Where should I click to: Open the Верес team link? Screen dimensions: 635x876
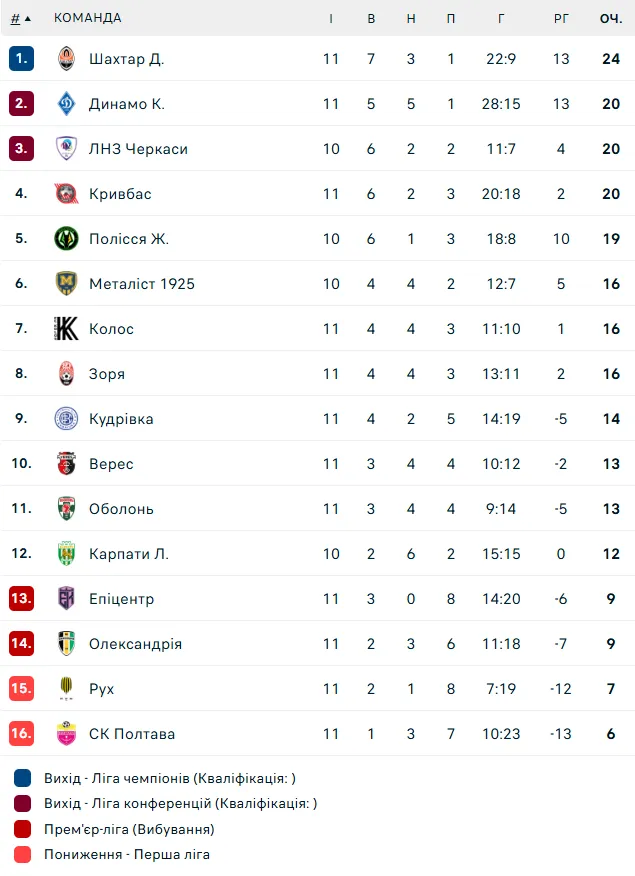111,464
